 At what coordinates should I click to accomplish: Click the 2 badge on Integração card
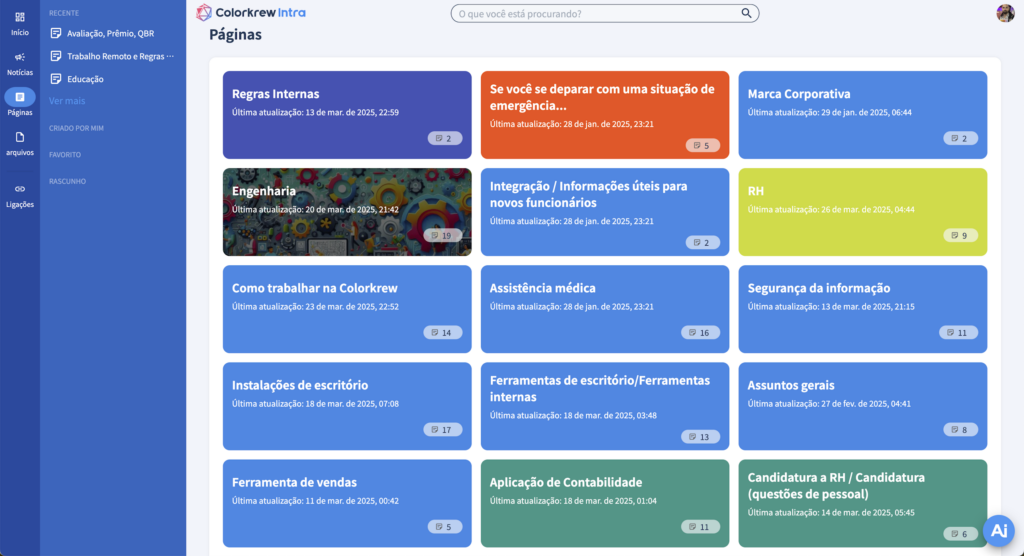703,242
